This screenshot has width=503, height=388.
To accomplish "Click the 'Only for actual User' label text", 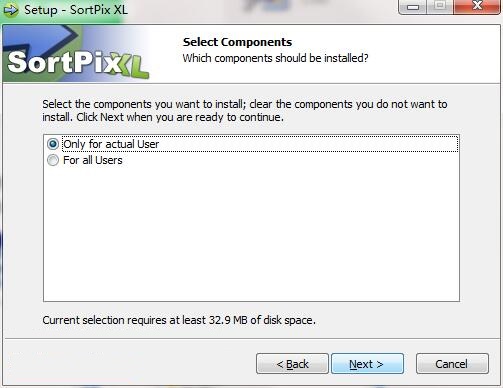I will (111, 144).
